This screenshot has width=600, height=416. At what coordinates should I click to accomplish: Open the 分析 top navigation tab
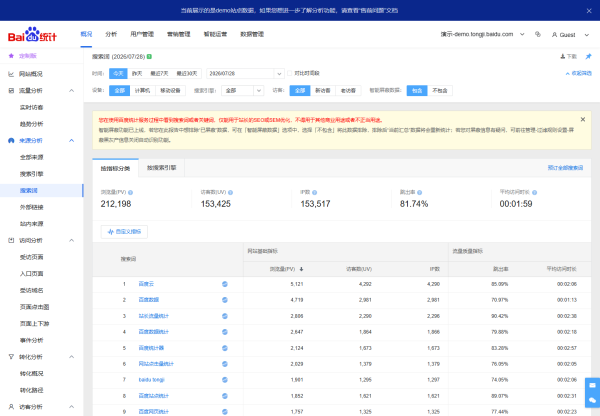point(111,34)
